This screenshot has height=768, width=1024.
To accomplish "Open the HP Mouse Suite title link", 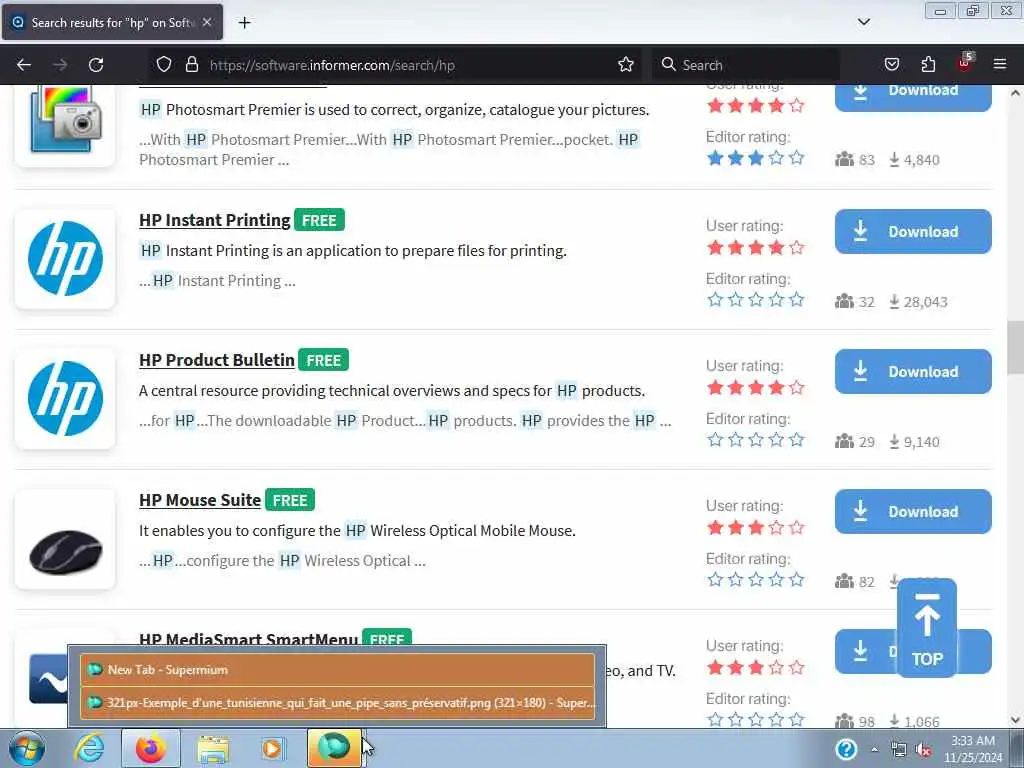I will [200, 500].
